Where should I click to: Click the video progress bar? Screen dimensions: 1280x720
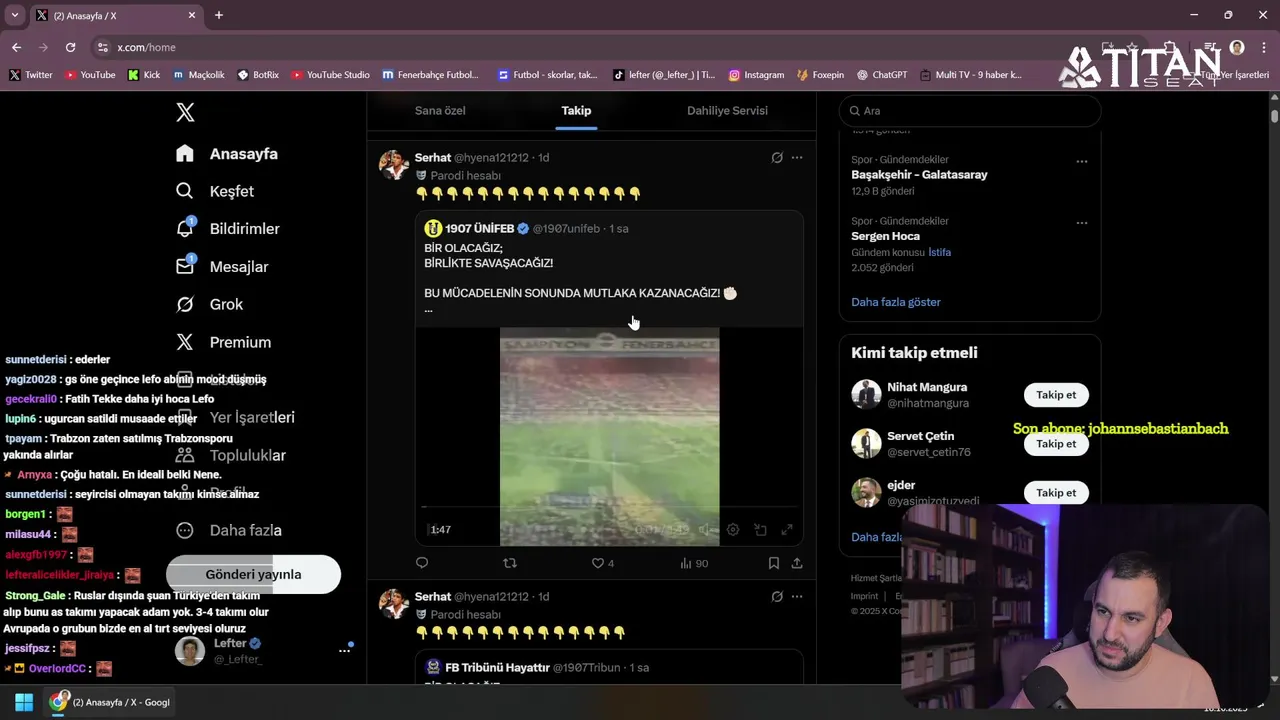[609, 508]
